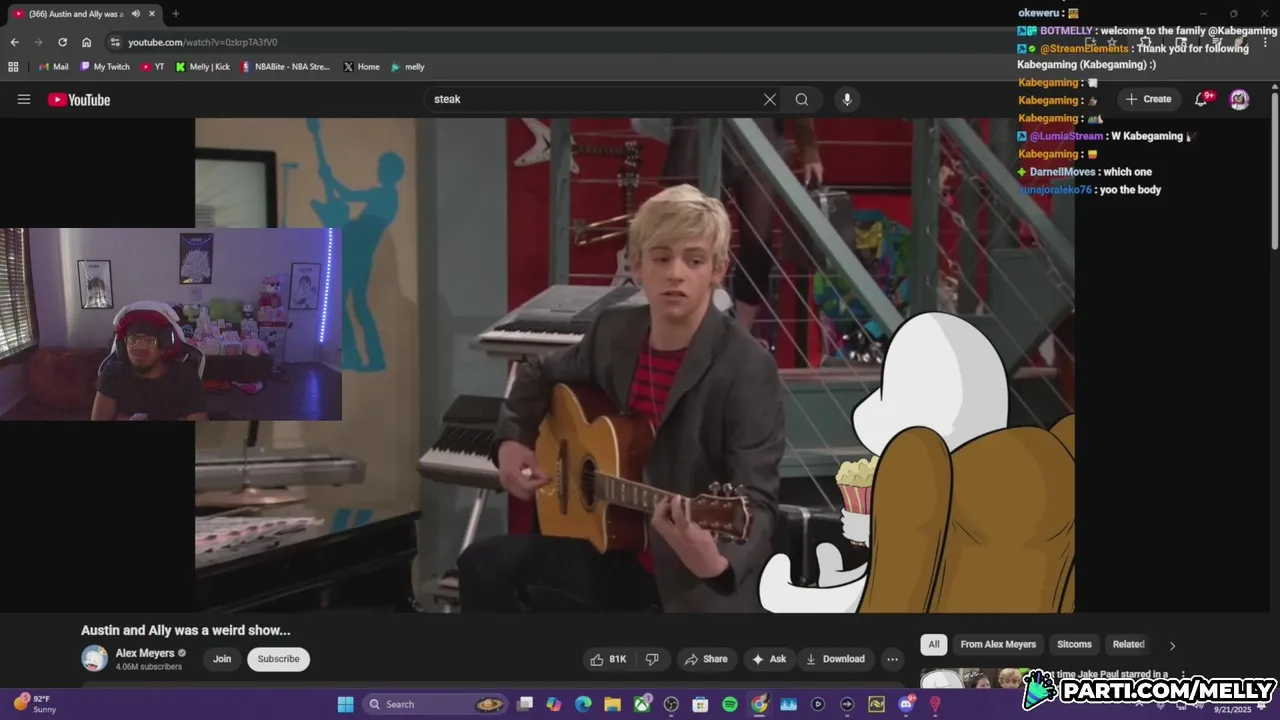1280x720 pixels.
Task: Select the Related filter chip
Action: pyautogui.click(x=1128, y=644)
